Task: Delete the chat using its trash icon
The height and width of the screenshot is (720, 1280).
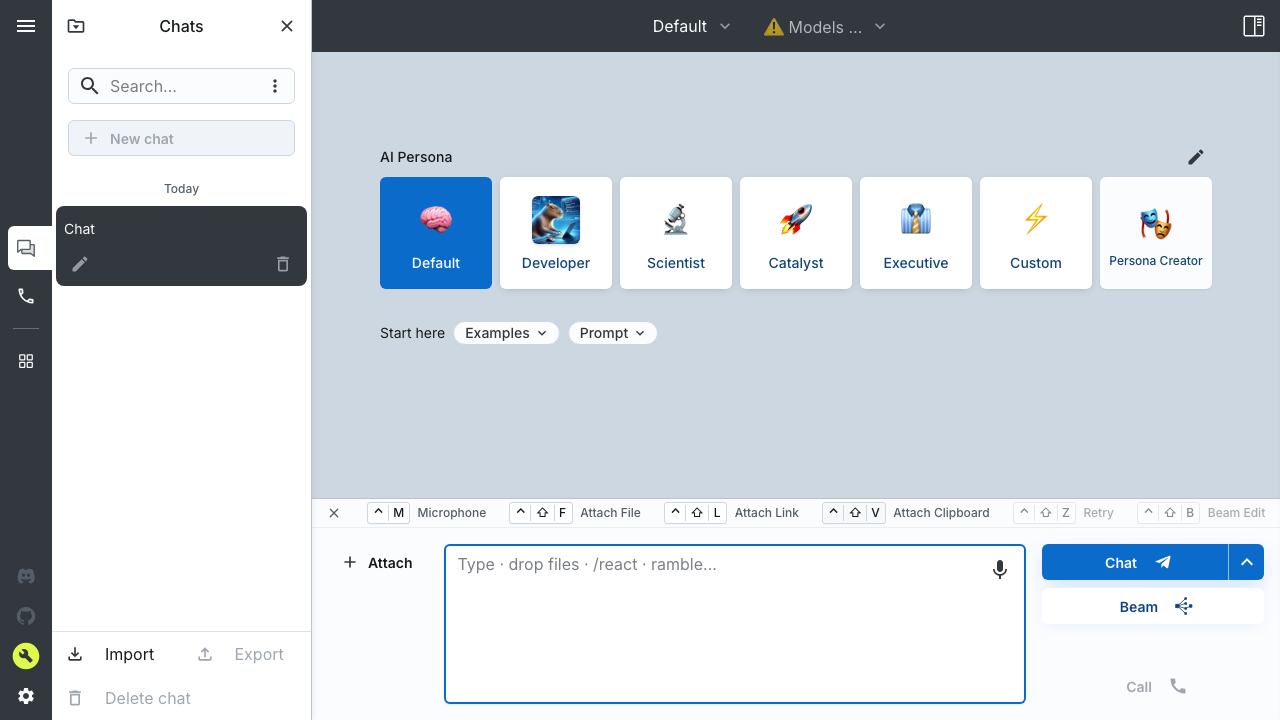Action: coord(283,264)
